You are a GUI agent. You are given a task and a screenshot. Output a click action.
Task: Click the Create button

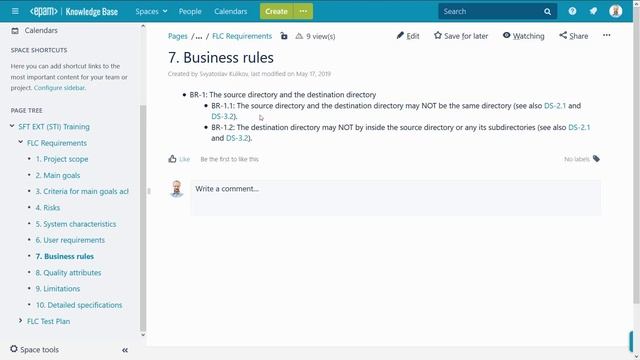(x=276, y=11)
